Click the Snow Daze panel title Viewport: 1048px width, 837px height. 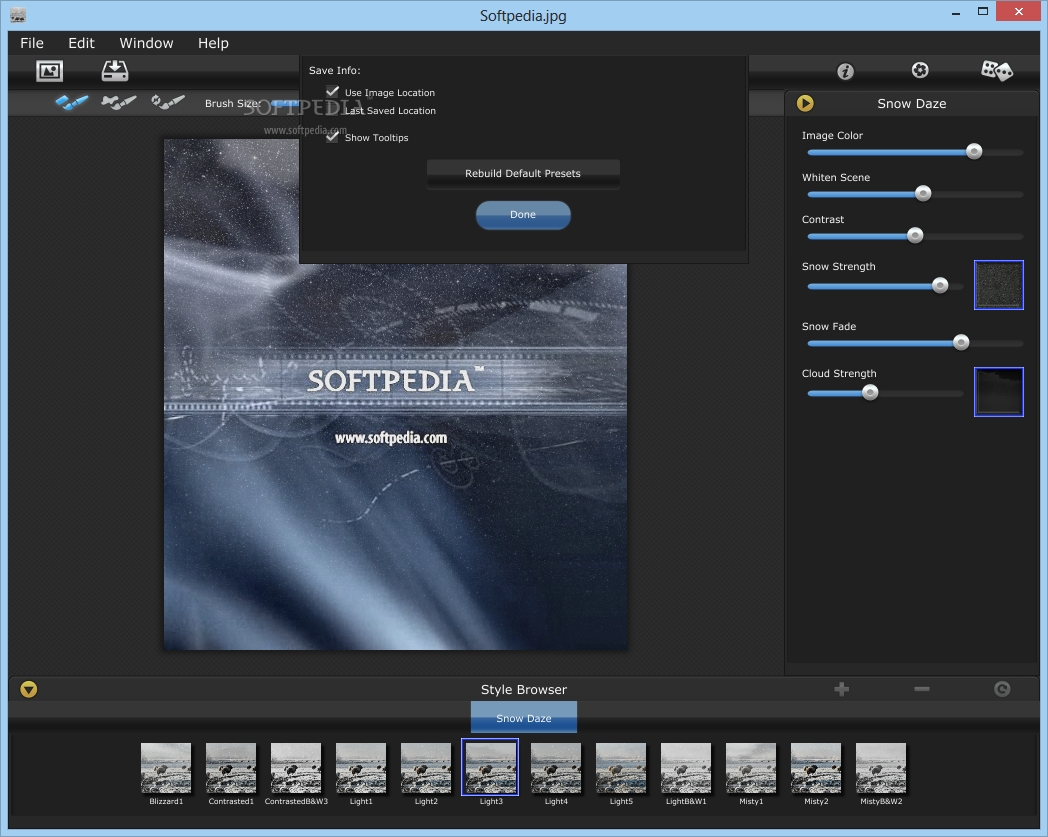click(912, 104)
